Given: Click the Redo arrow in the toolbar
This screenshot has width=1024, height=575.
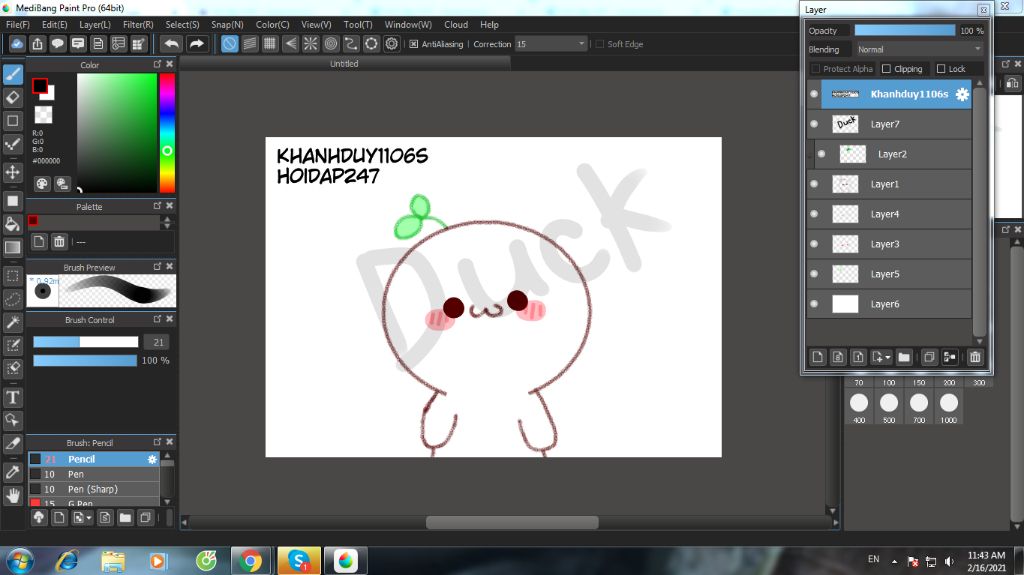Looking at the screenshot, I should pos(196,44).
